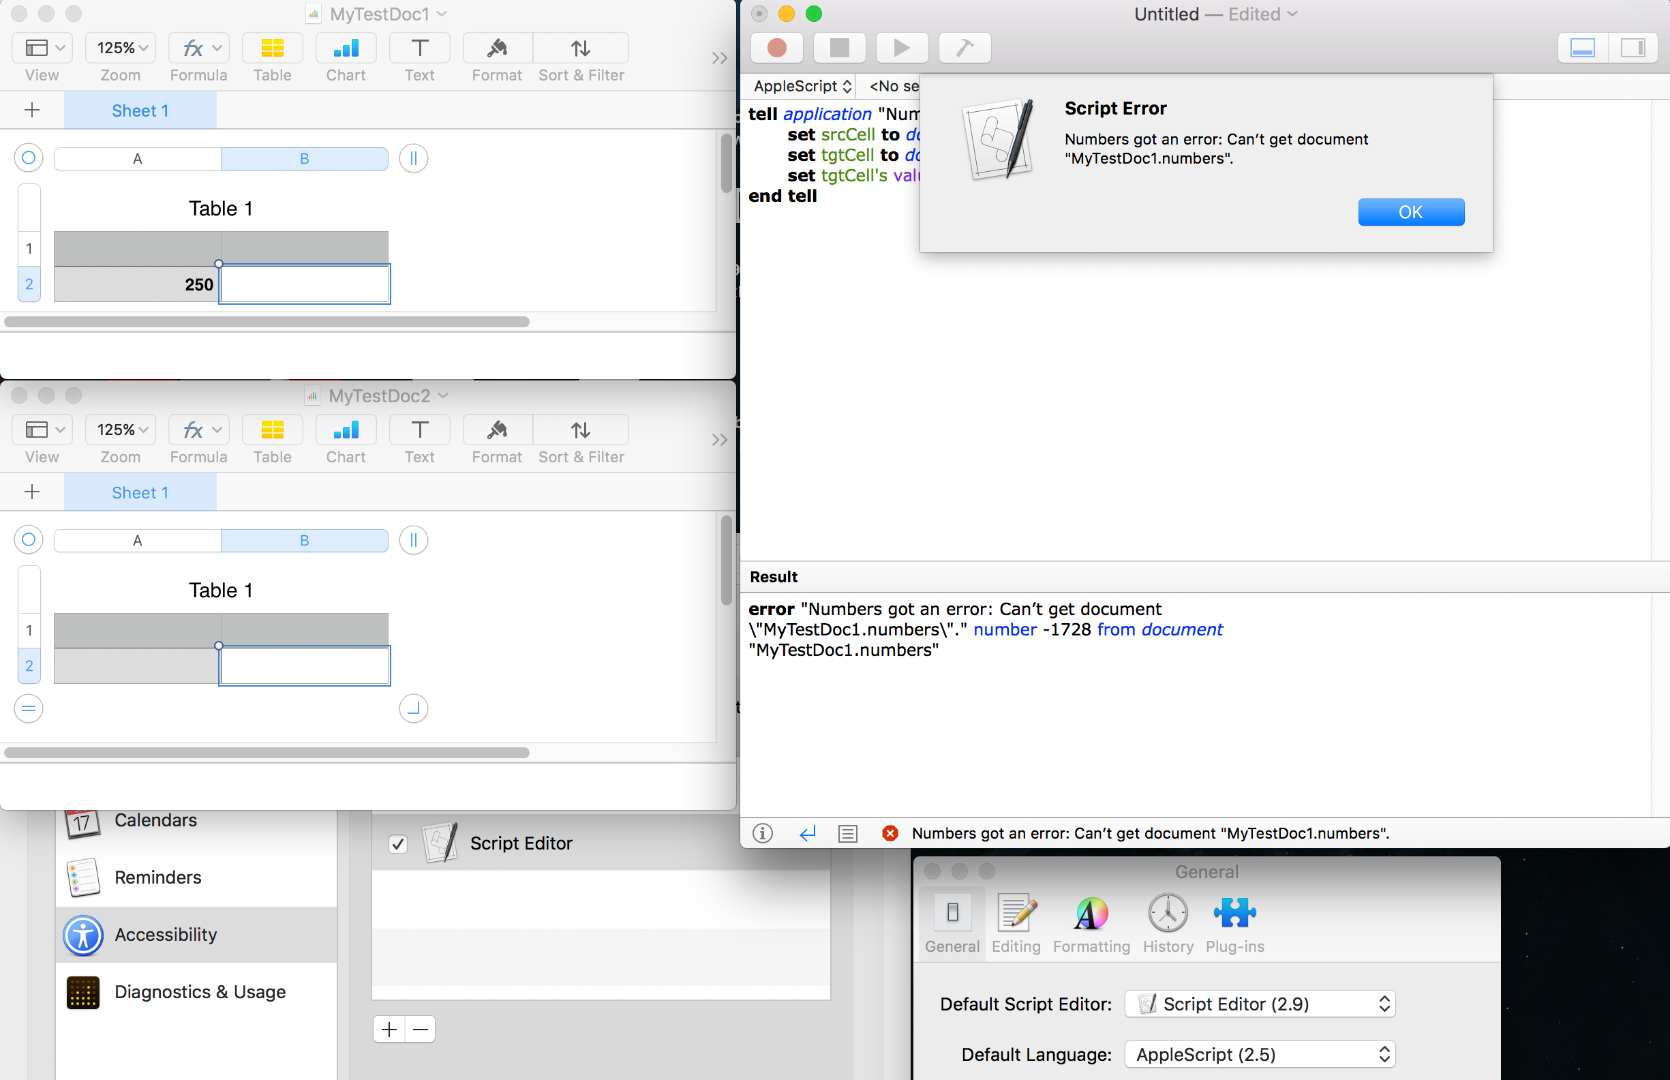Expand more toolbar items in MyTestDoc1

pyautogui.click(x=720, y=58)
